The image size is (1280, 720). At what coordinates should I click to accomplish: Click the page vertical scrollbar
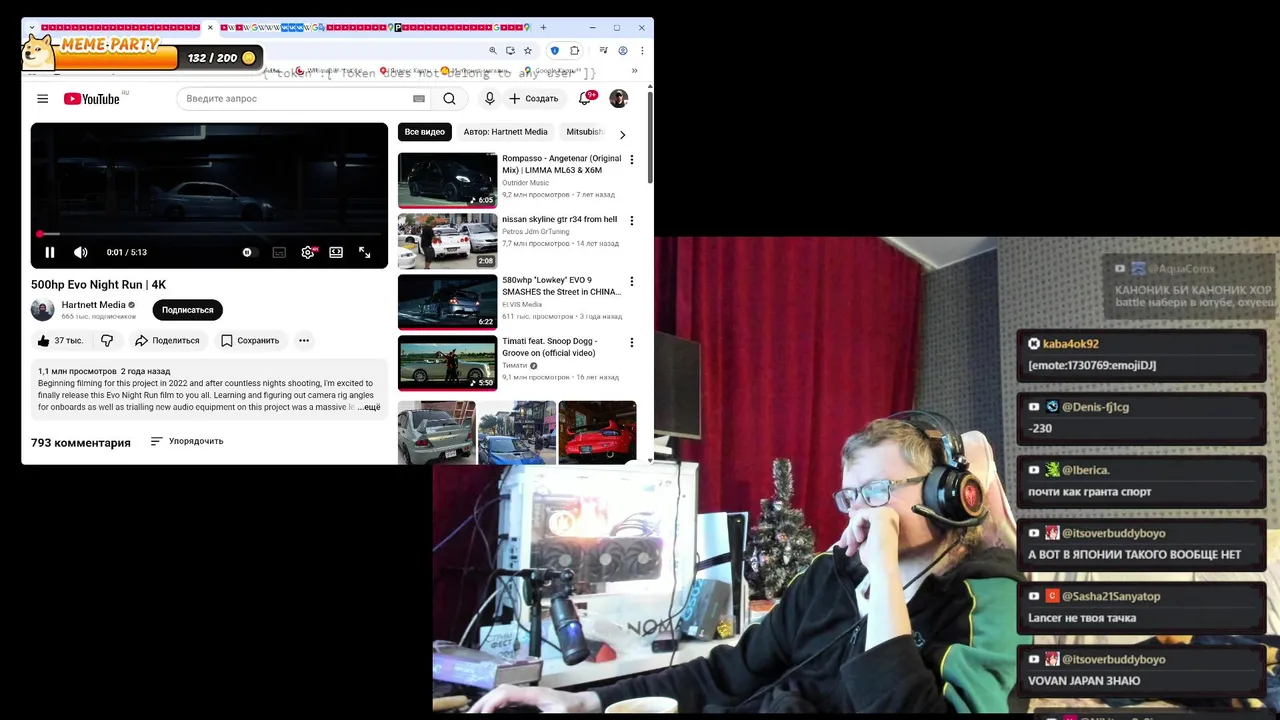click(x=650, y=138)
